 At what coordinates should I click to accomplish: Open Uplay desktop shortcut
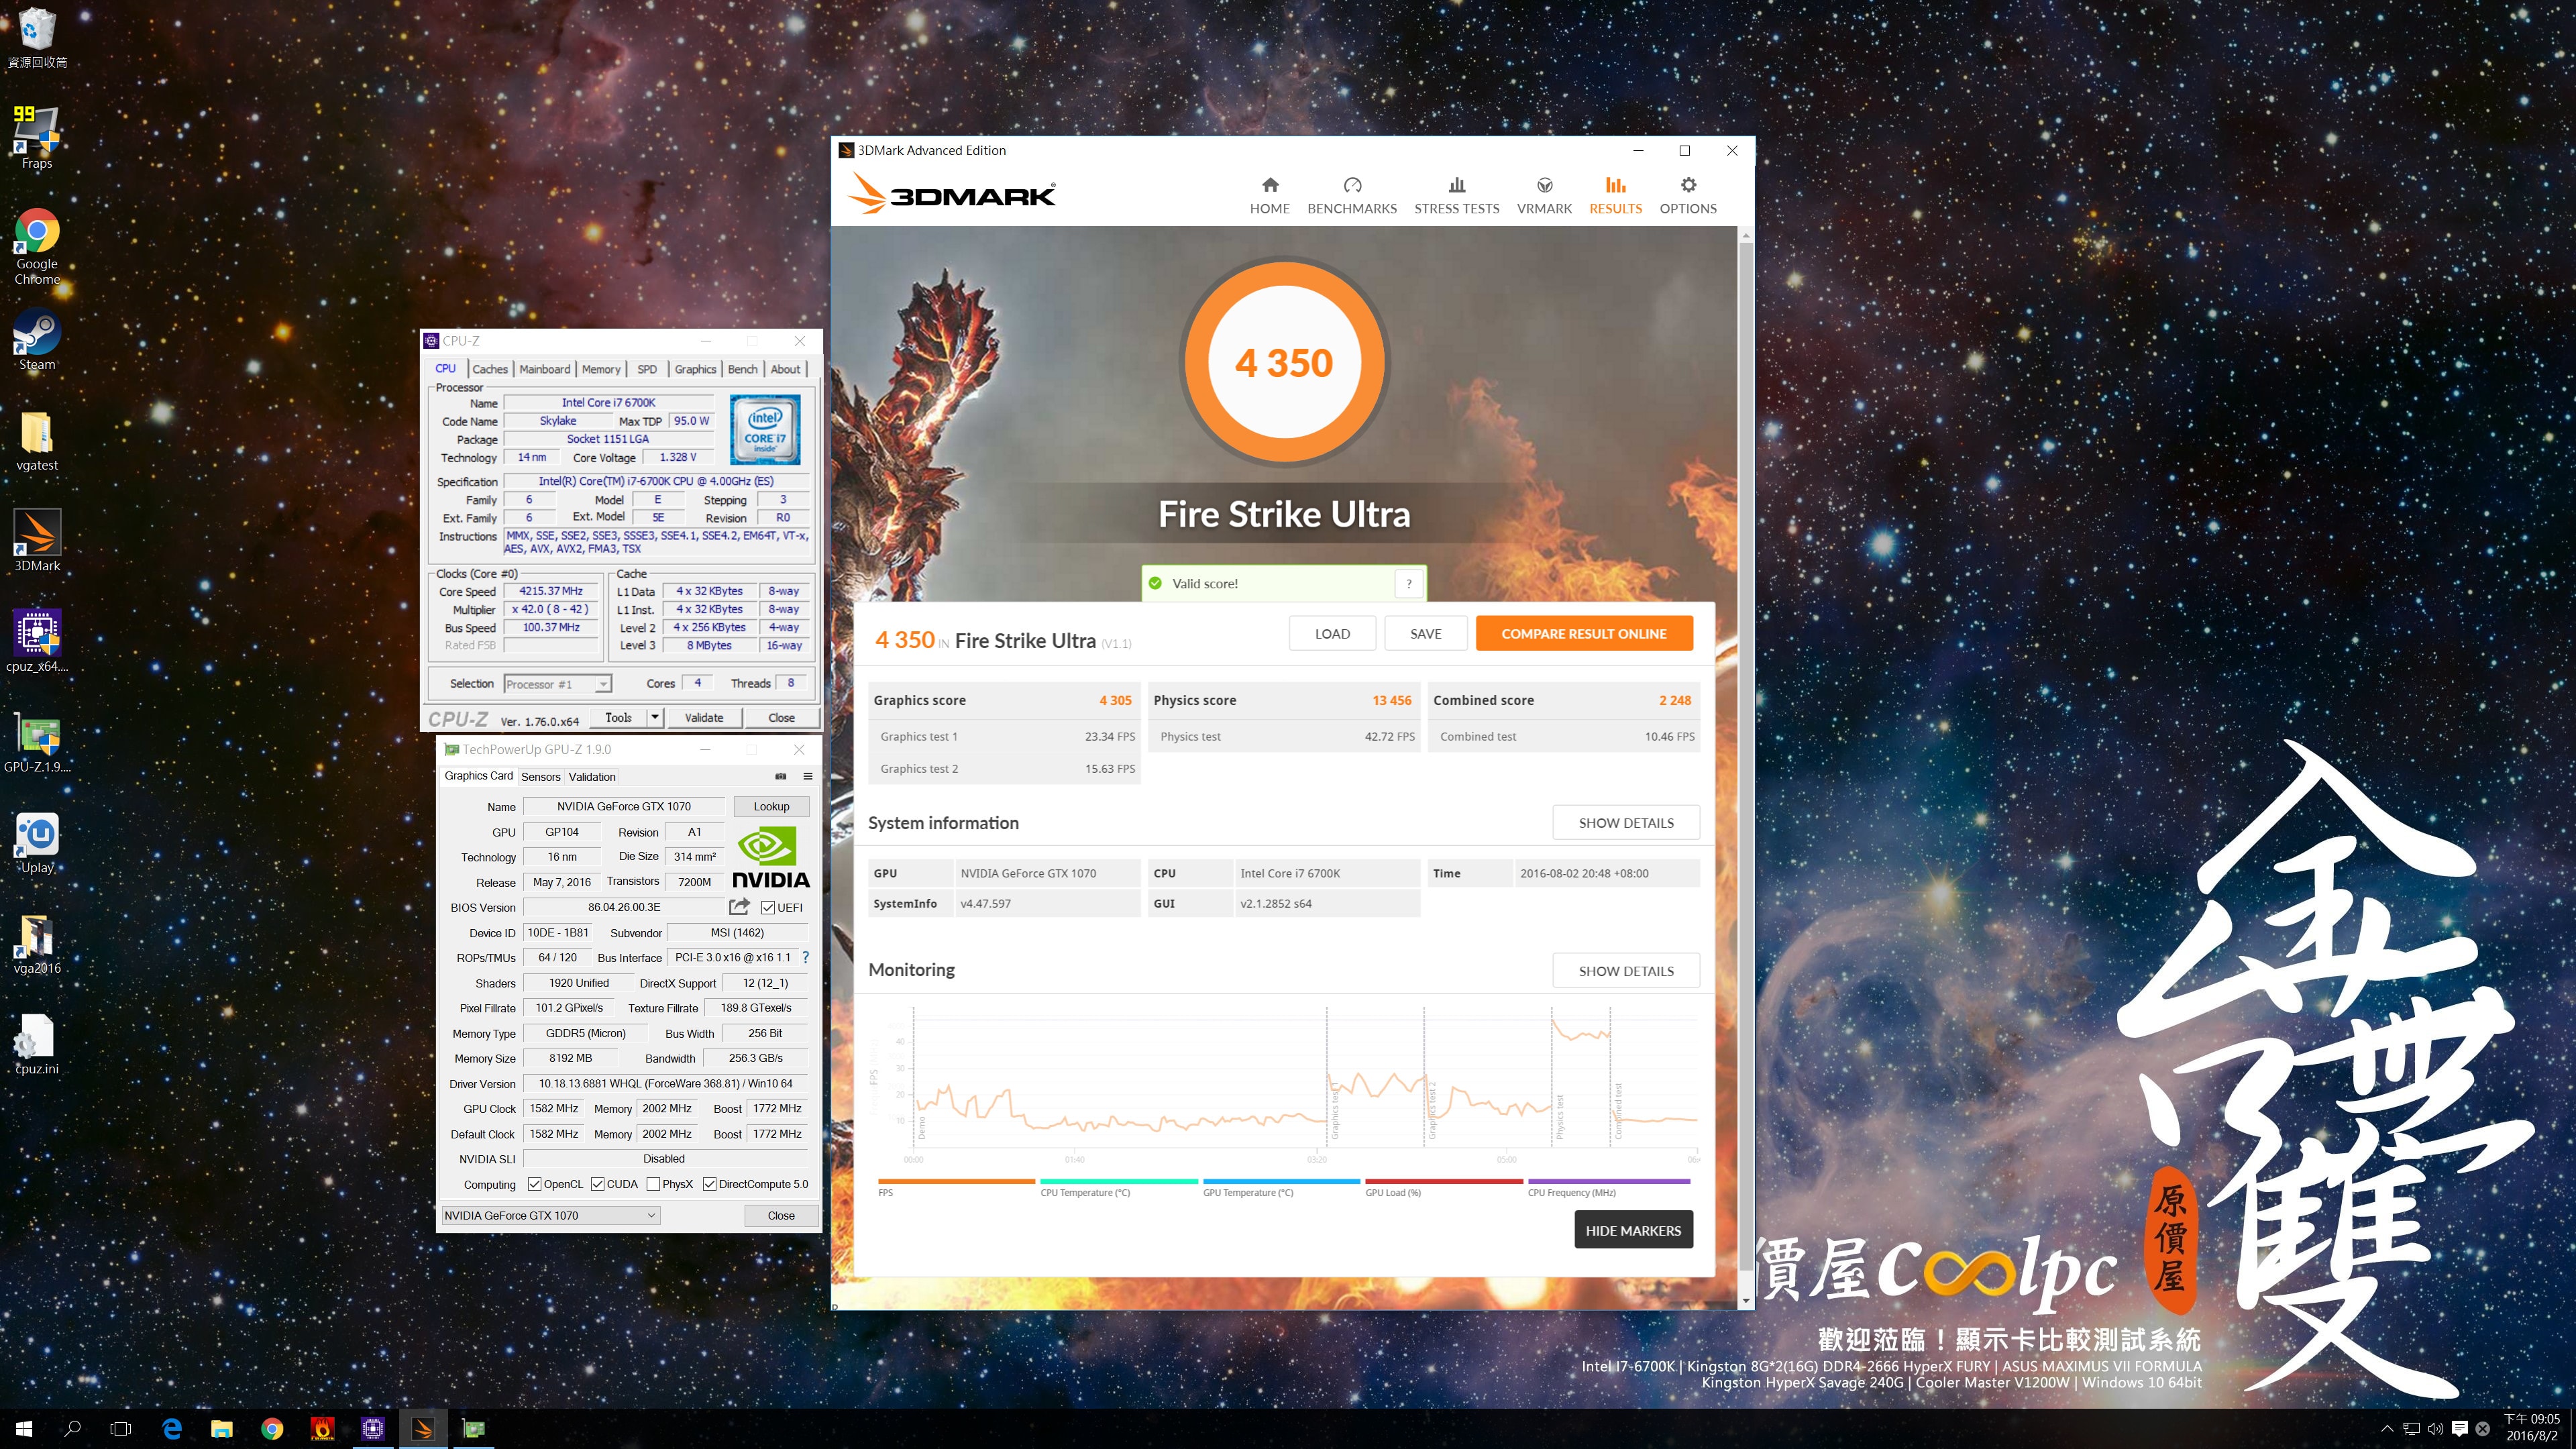coord(37,843)
